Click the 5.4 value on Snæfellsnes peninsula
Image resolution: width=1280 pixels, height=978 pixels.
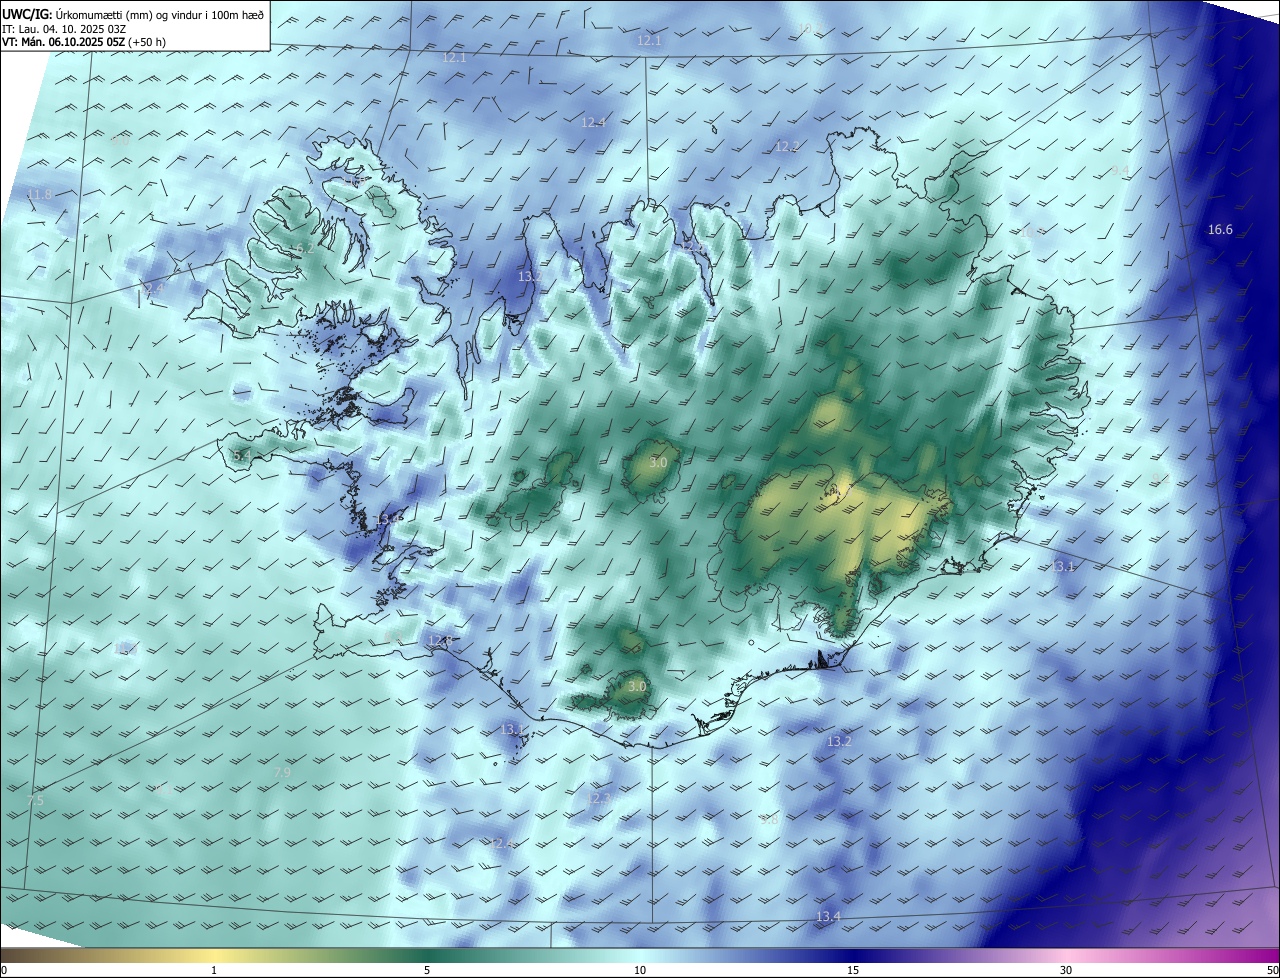241,456
